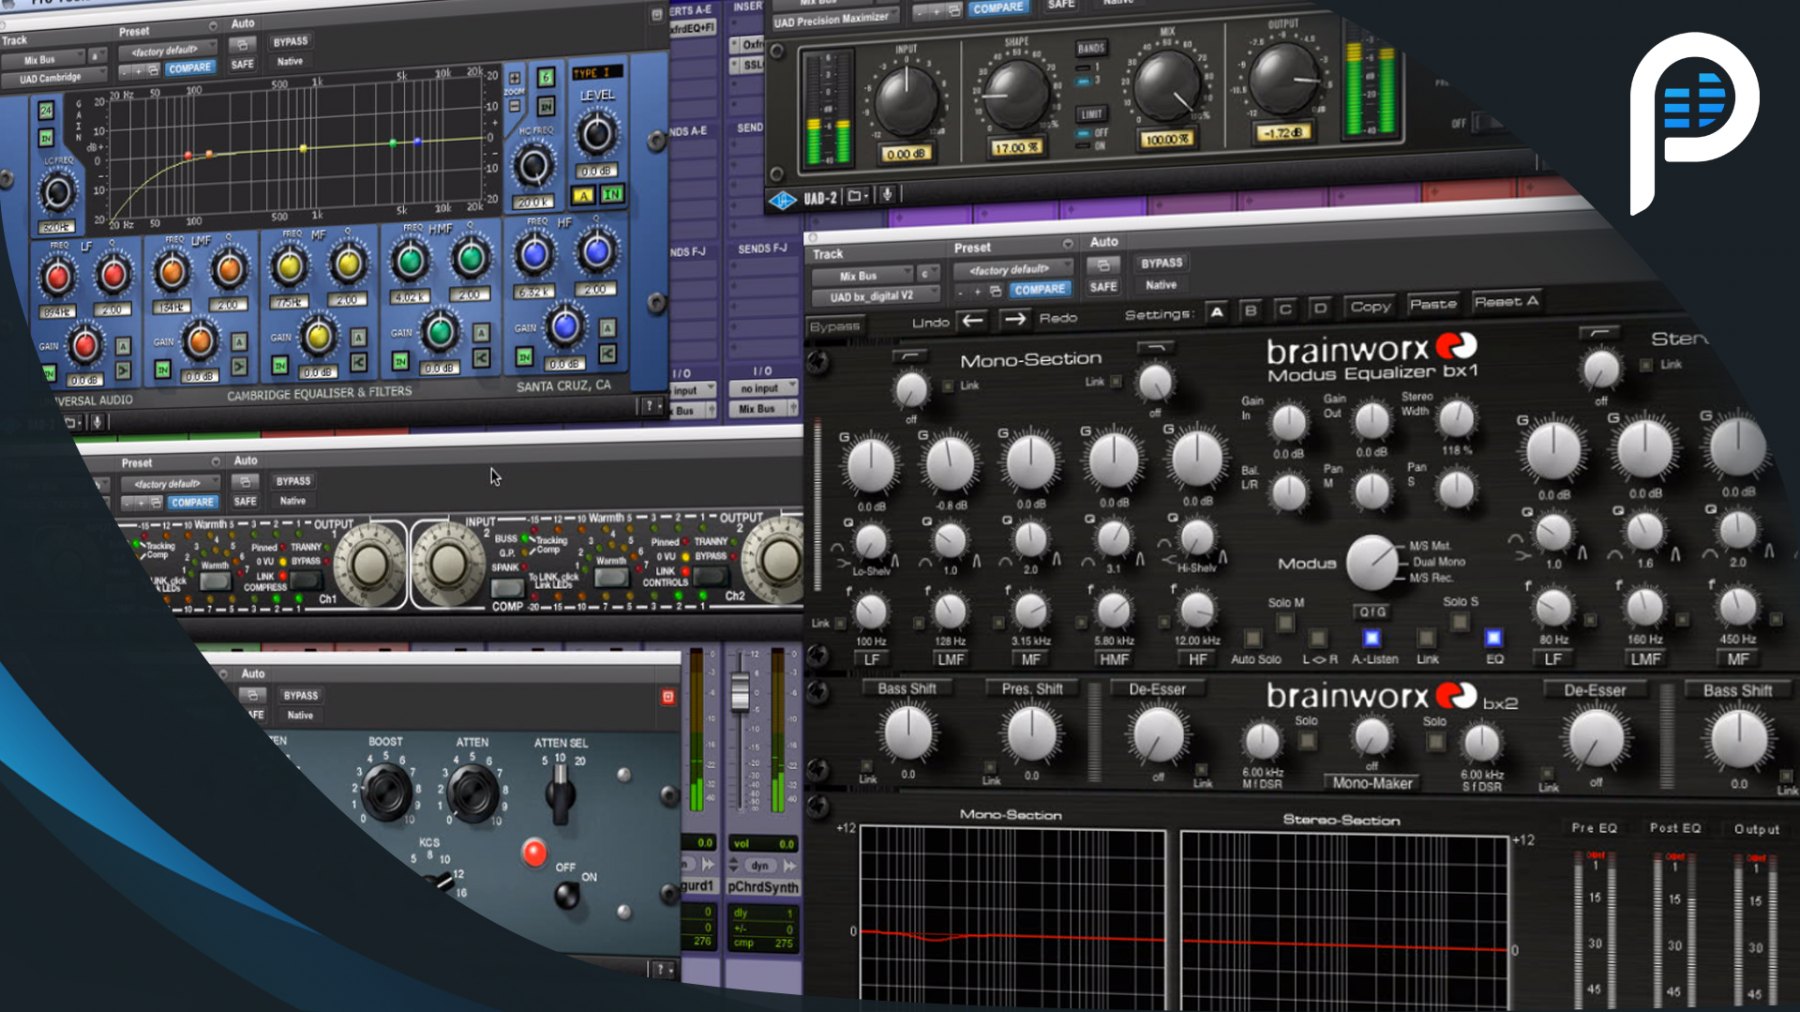
Task: Click the brainworx Undo left-arrow button
Action: [972, 320]
